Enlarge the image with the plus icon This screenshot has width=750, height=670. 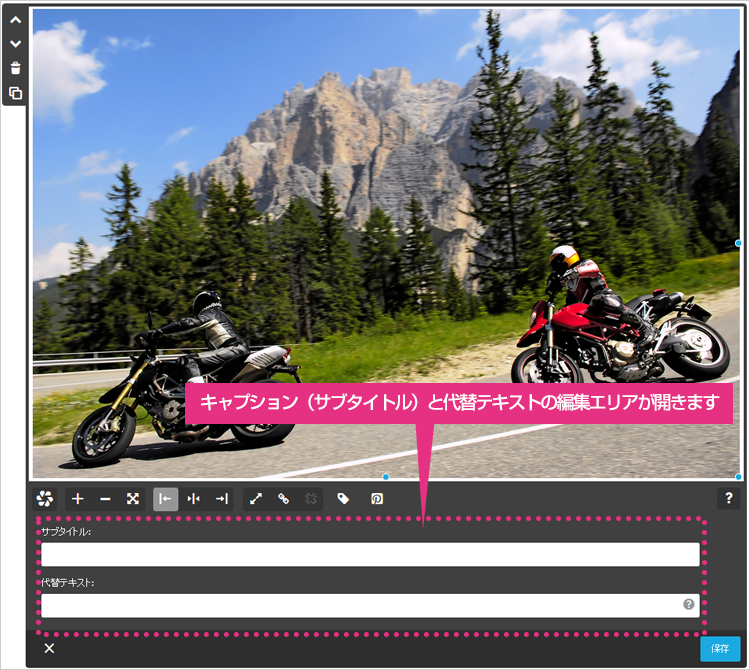[77, 499]
